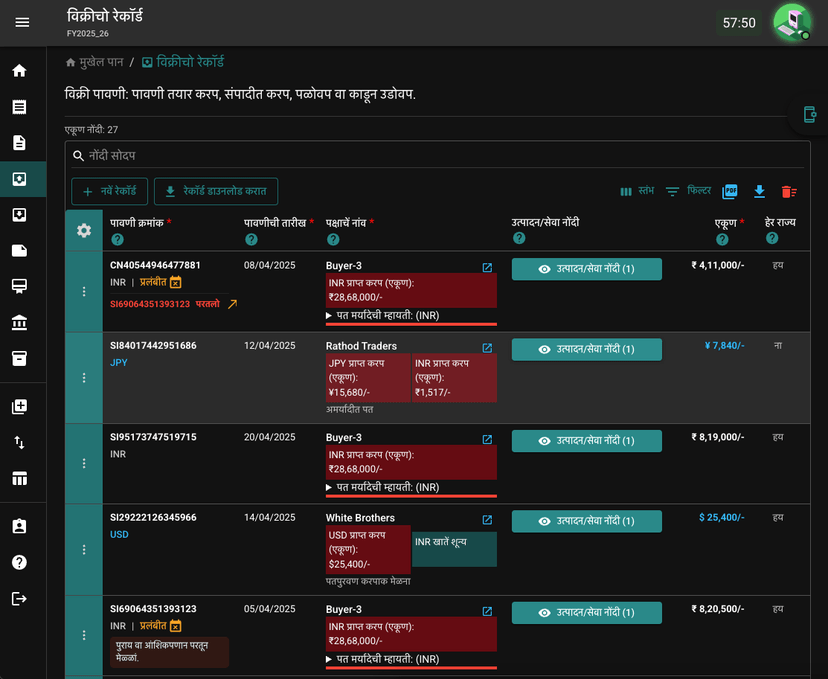Click the red delete records icon
Screen dimensions: 828x679
788,192
